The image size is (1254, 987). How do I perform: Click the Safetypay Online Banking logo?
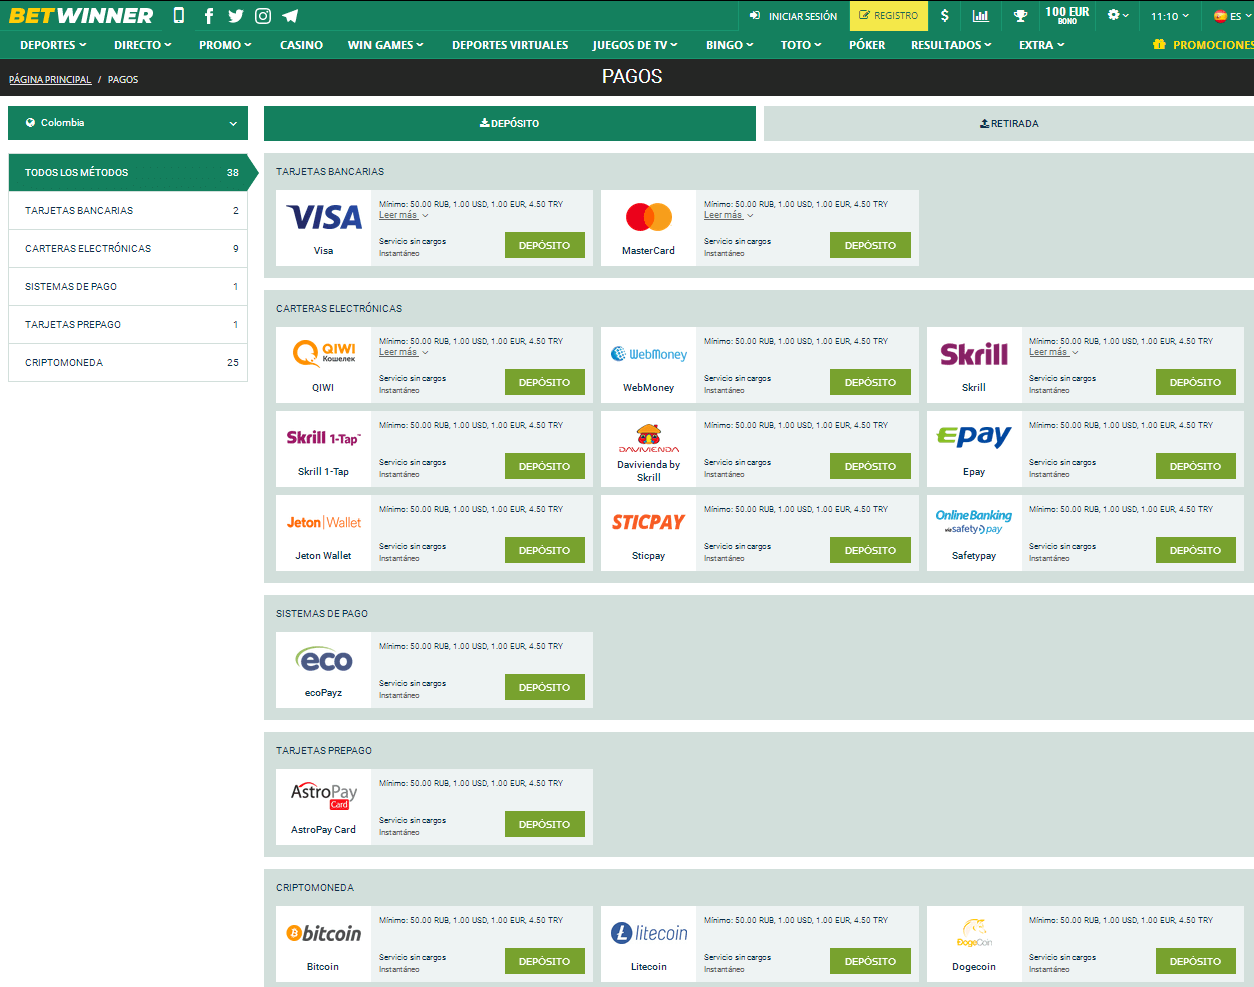click(974, 522)
